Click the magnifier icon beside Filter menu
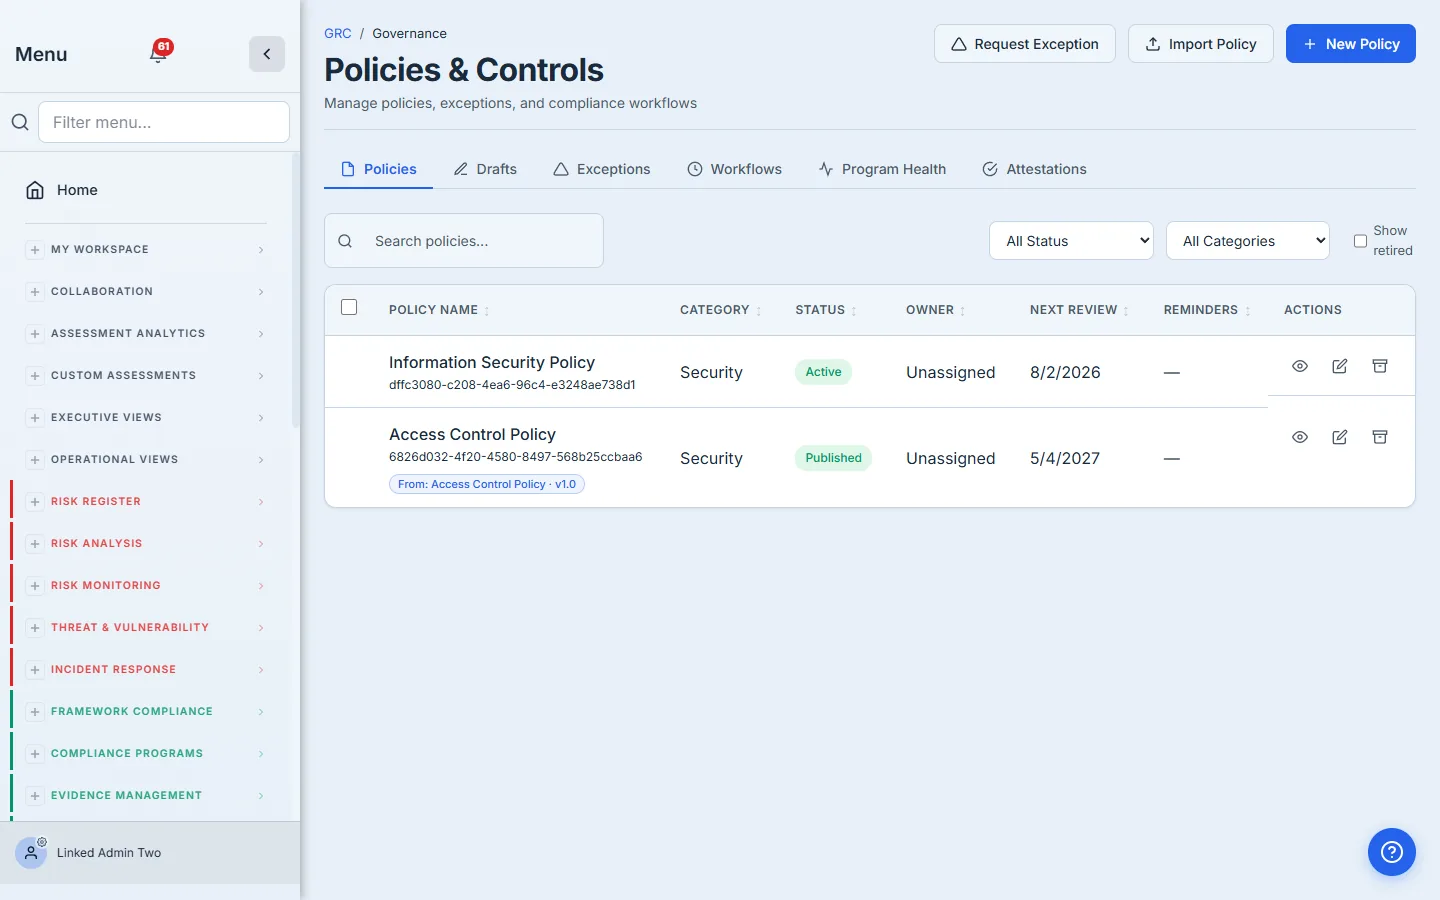Image resolution: width=1440 pixels, height=900 pixels. point(20,122)
